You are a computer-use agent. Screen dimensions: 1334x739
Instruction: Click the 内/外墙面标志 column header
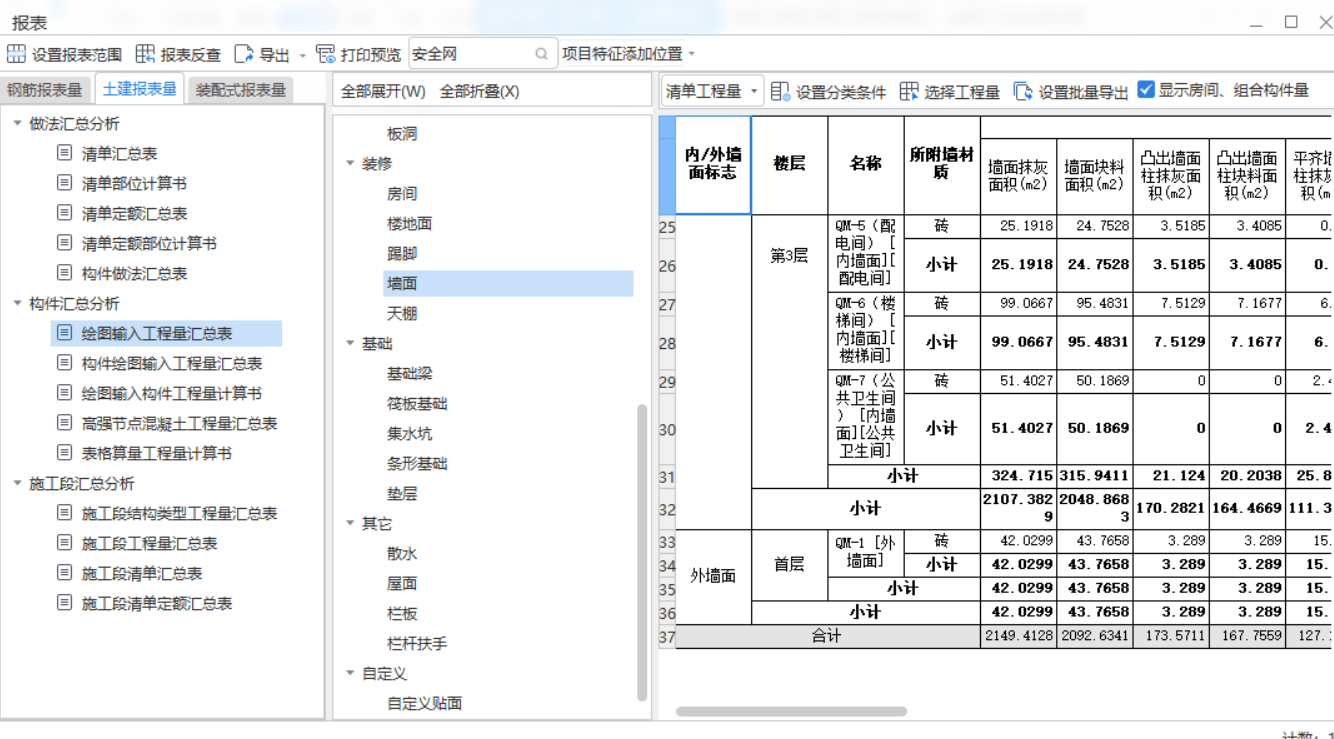coord(713,165)
